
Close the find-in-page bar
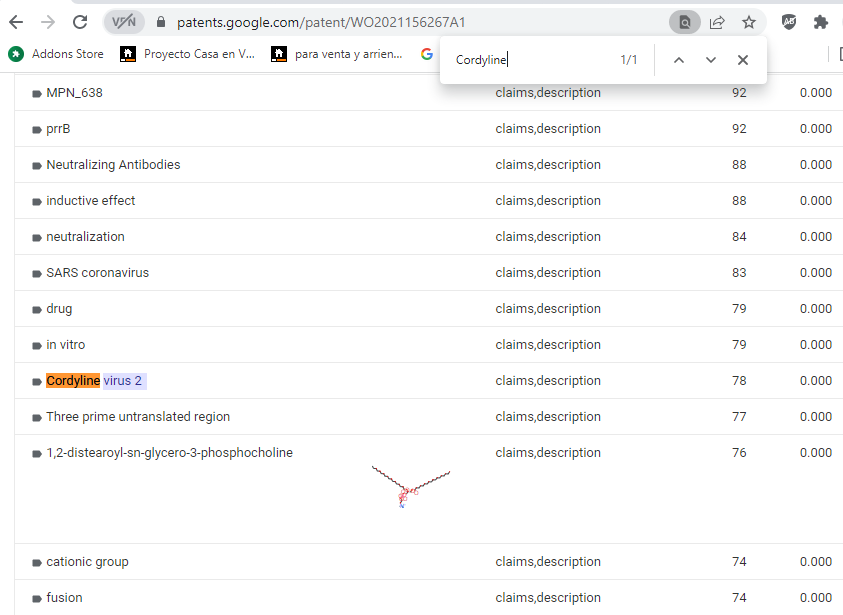pos(742,60)
